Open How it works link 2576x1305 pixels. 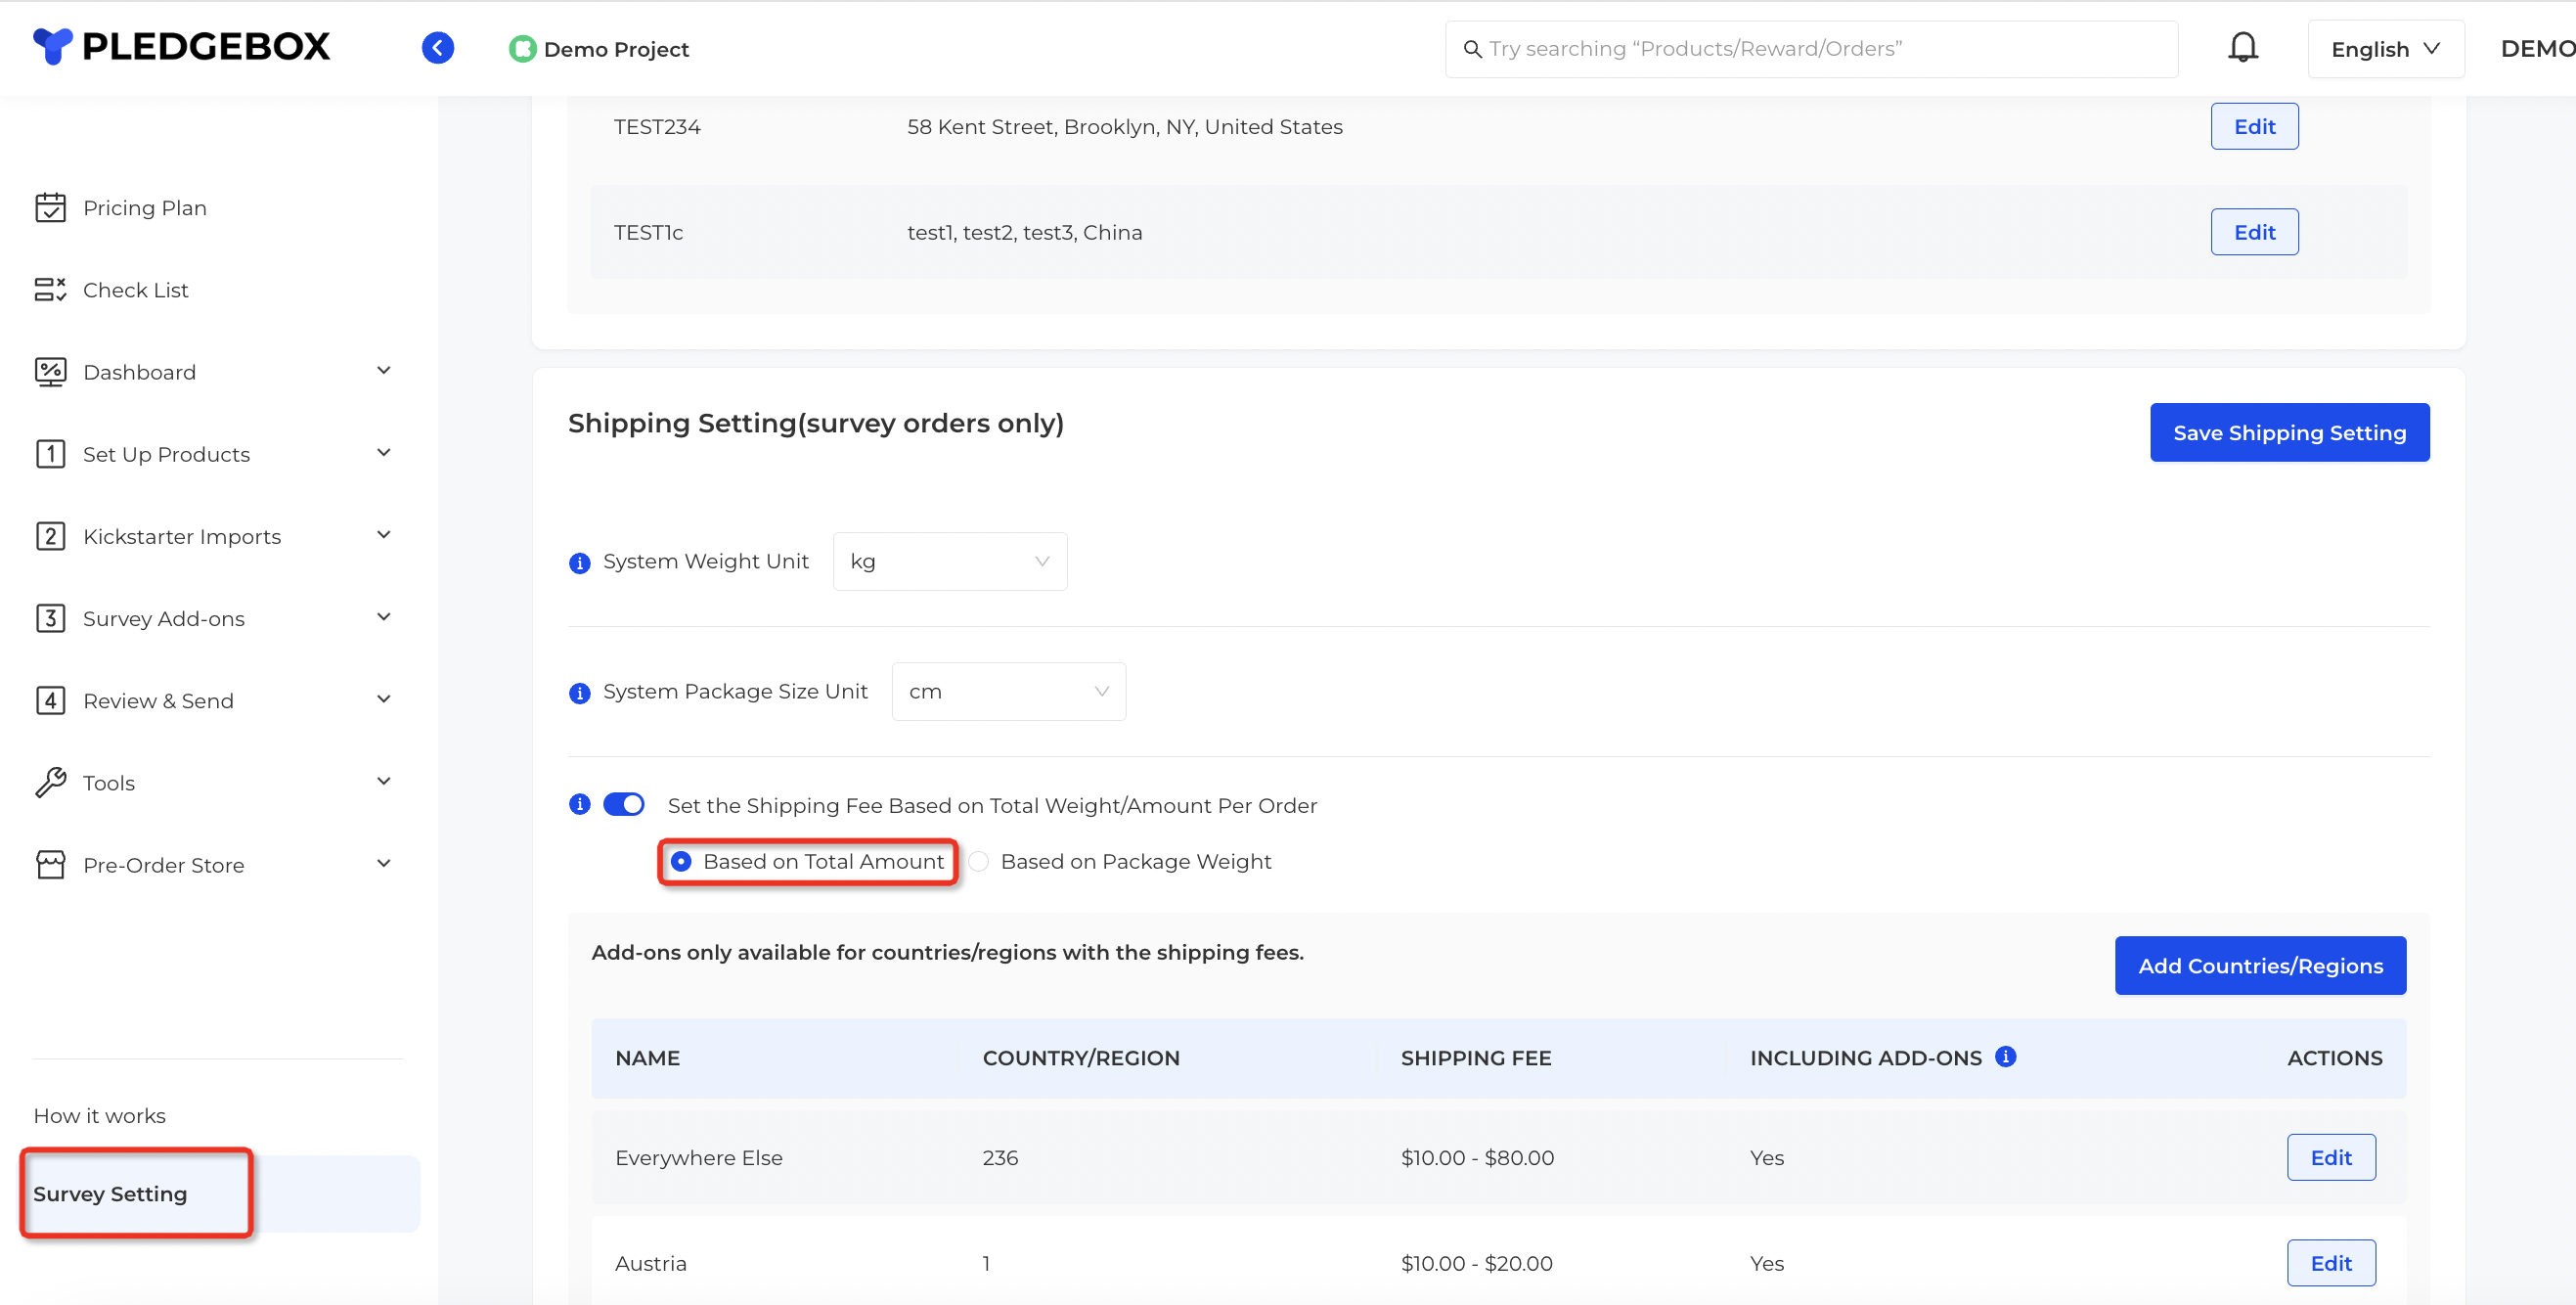(x=99, y=1116)
